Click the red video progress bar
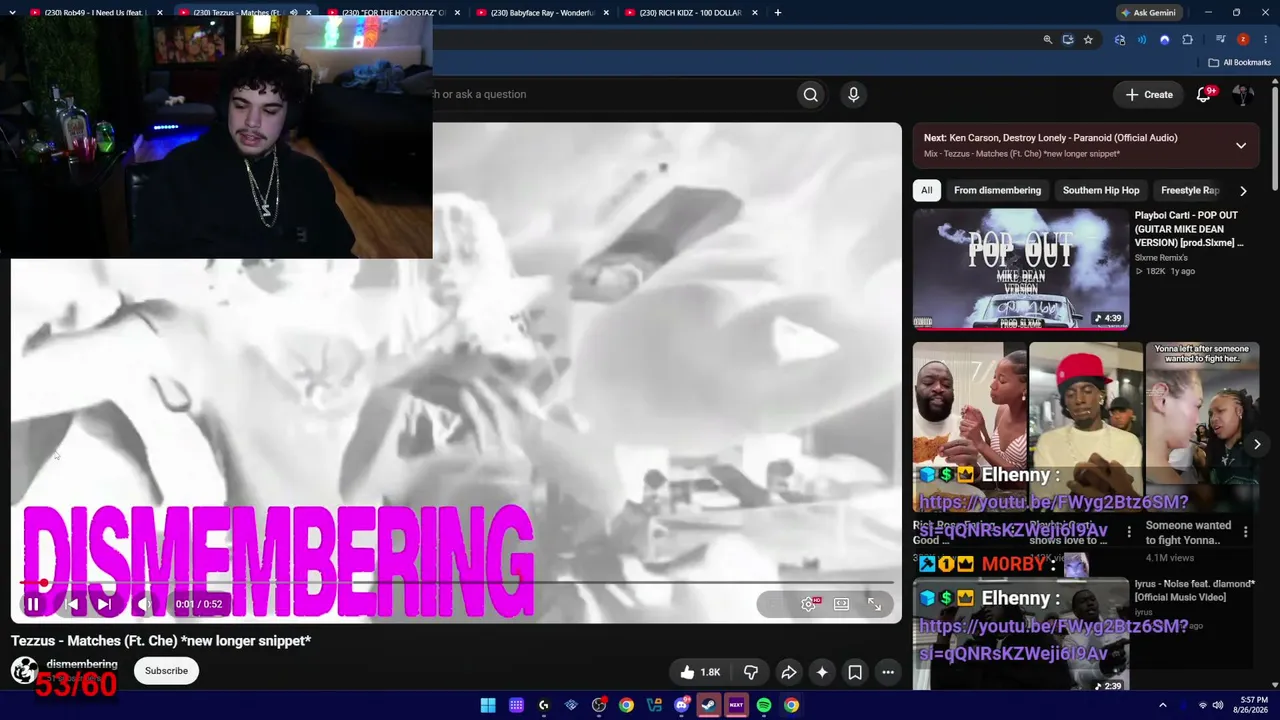Screen dimensions: 1280x720 456,582
